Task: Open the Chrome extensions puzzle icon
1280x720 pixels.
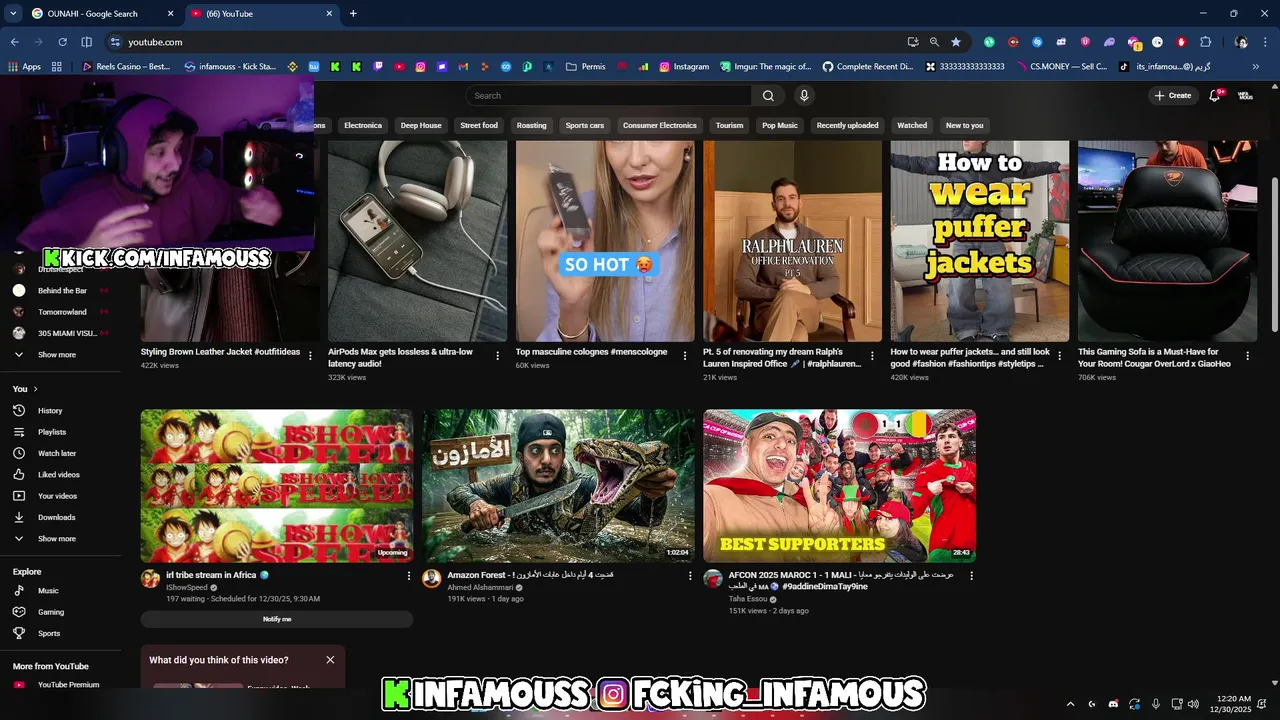Action: click(1205, 42)
